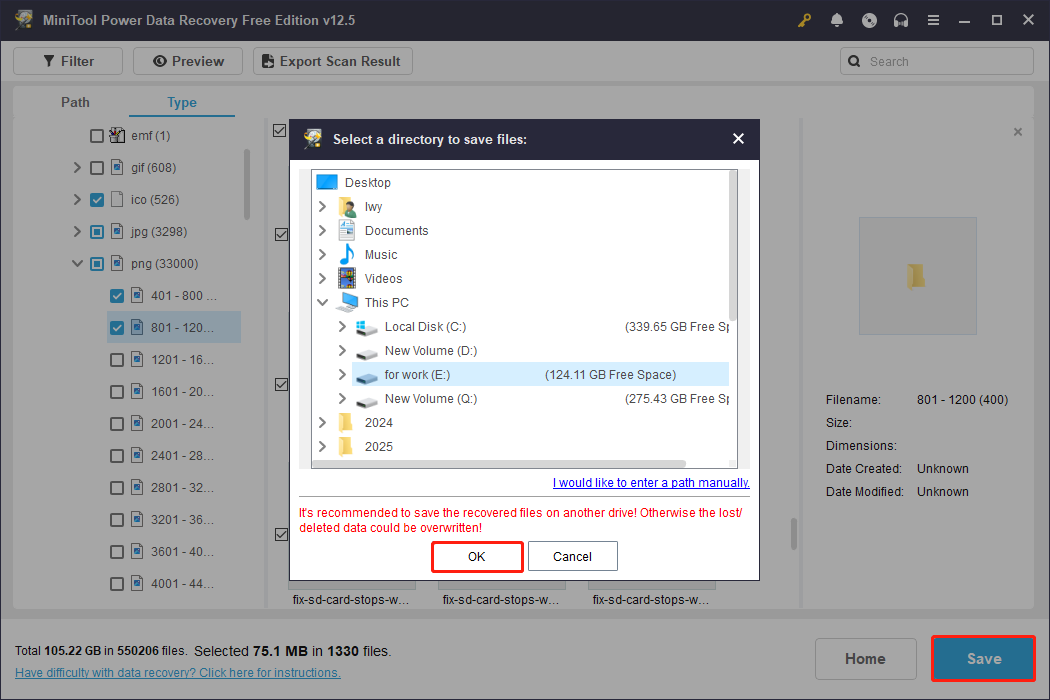
Task: Expand the Videos node in dialog
Action: (x=323, y=278)
